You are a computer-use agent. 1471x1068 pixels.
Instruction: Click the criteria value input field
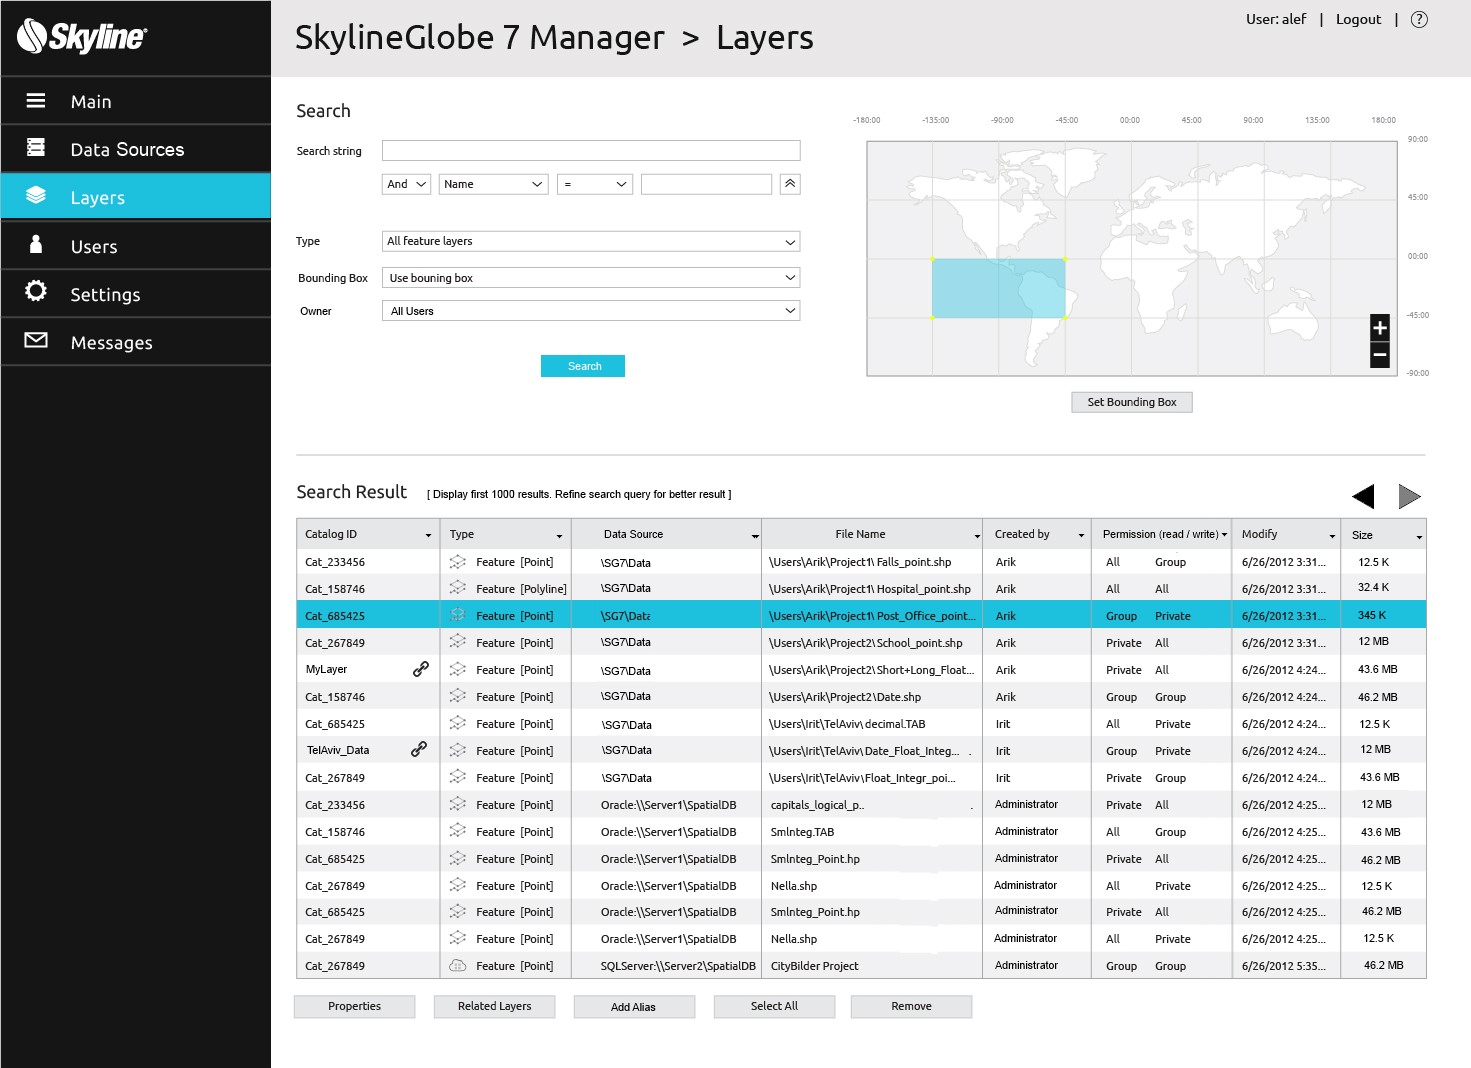[x=706, y=184]
